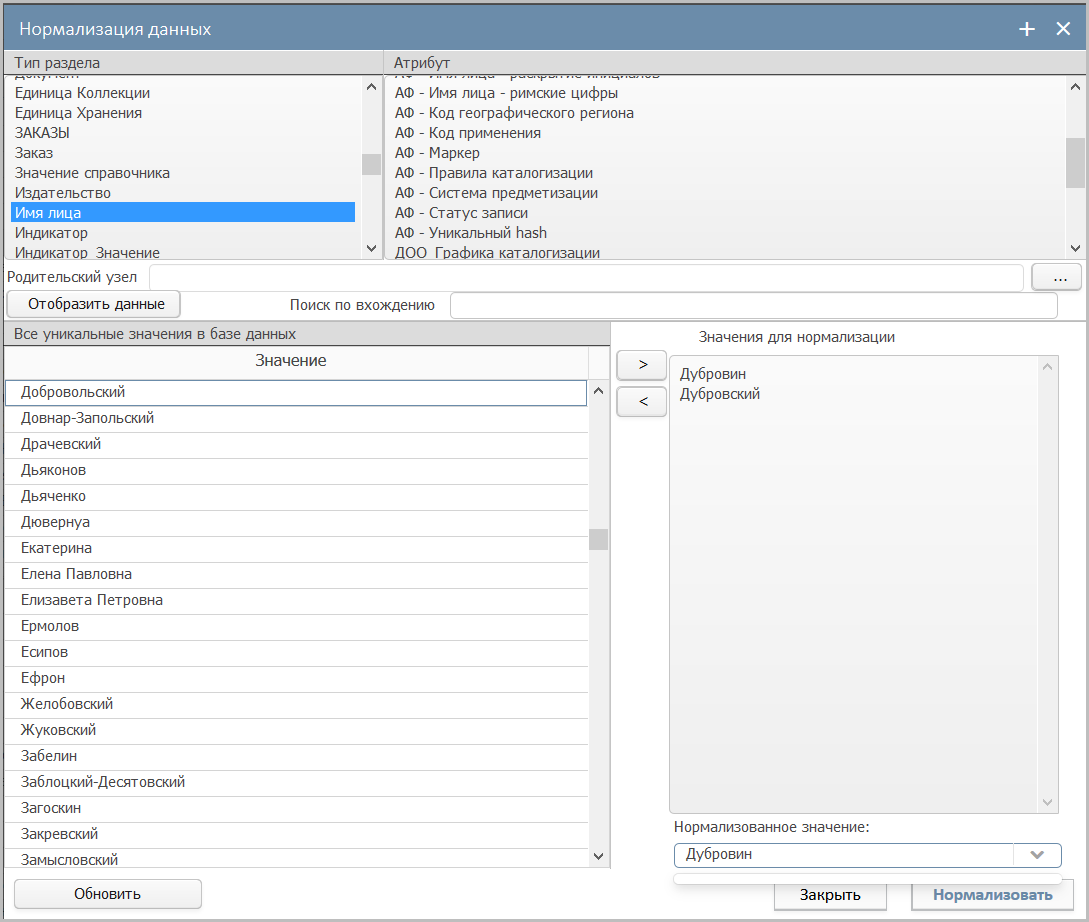The height and width of the screenshot is (922, 1089).
Task: Click the Обновить button
Action: coord(108,894)
